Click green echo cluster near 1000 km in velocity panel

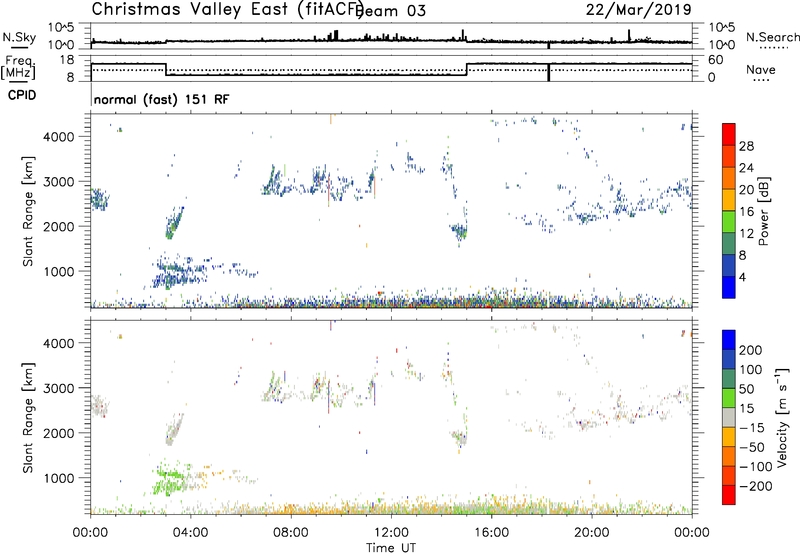pos(170,479)
